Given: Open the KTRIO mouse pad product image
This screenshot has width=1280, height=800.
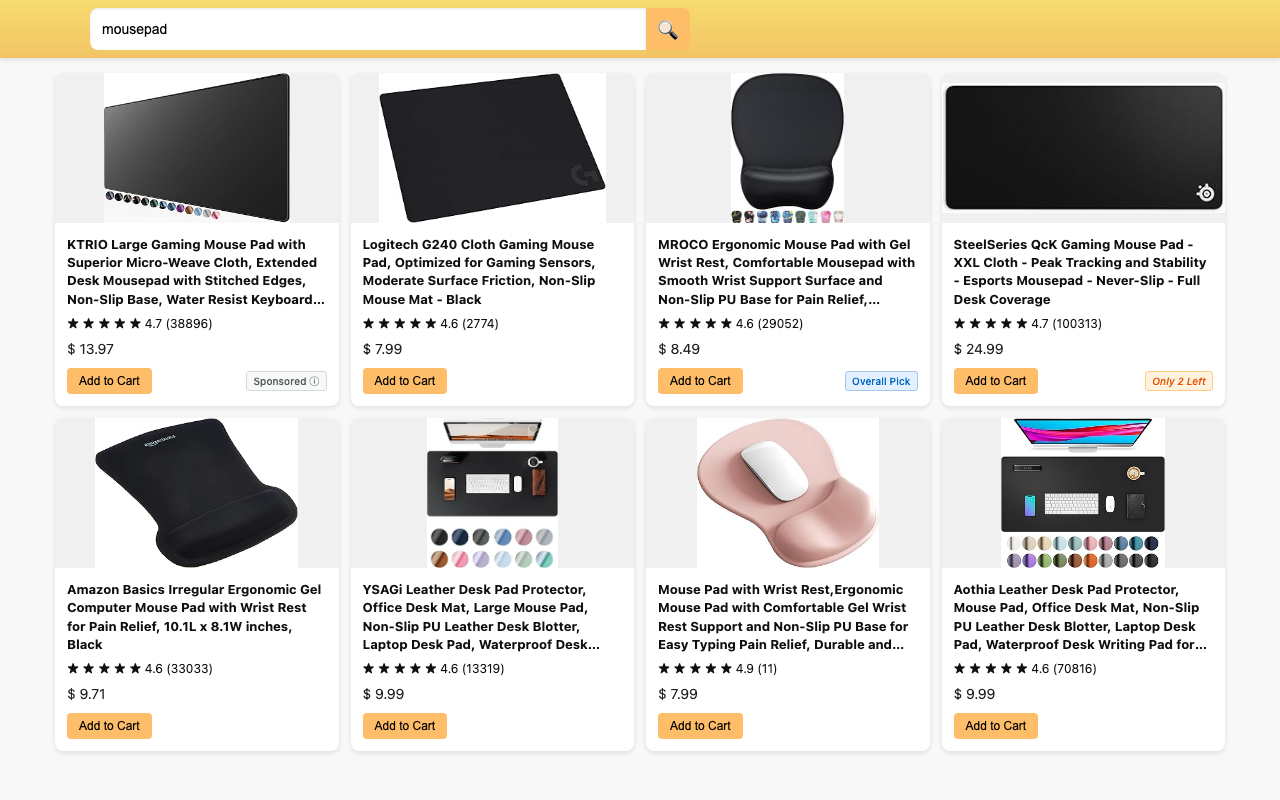Looking at the screenshot, I should pos(197,148).
